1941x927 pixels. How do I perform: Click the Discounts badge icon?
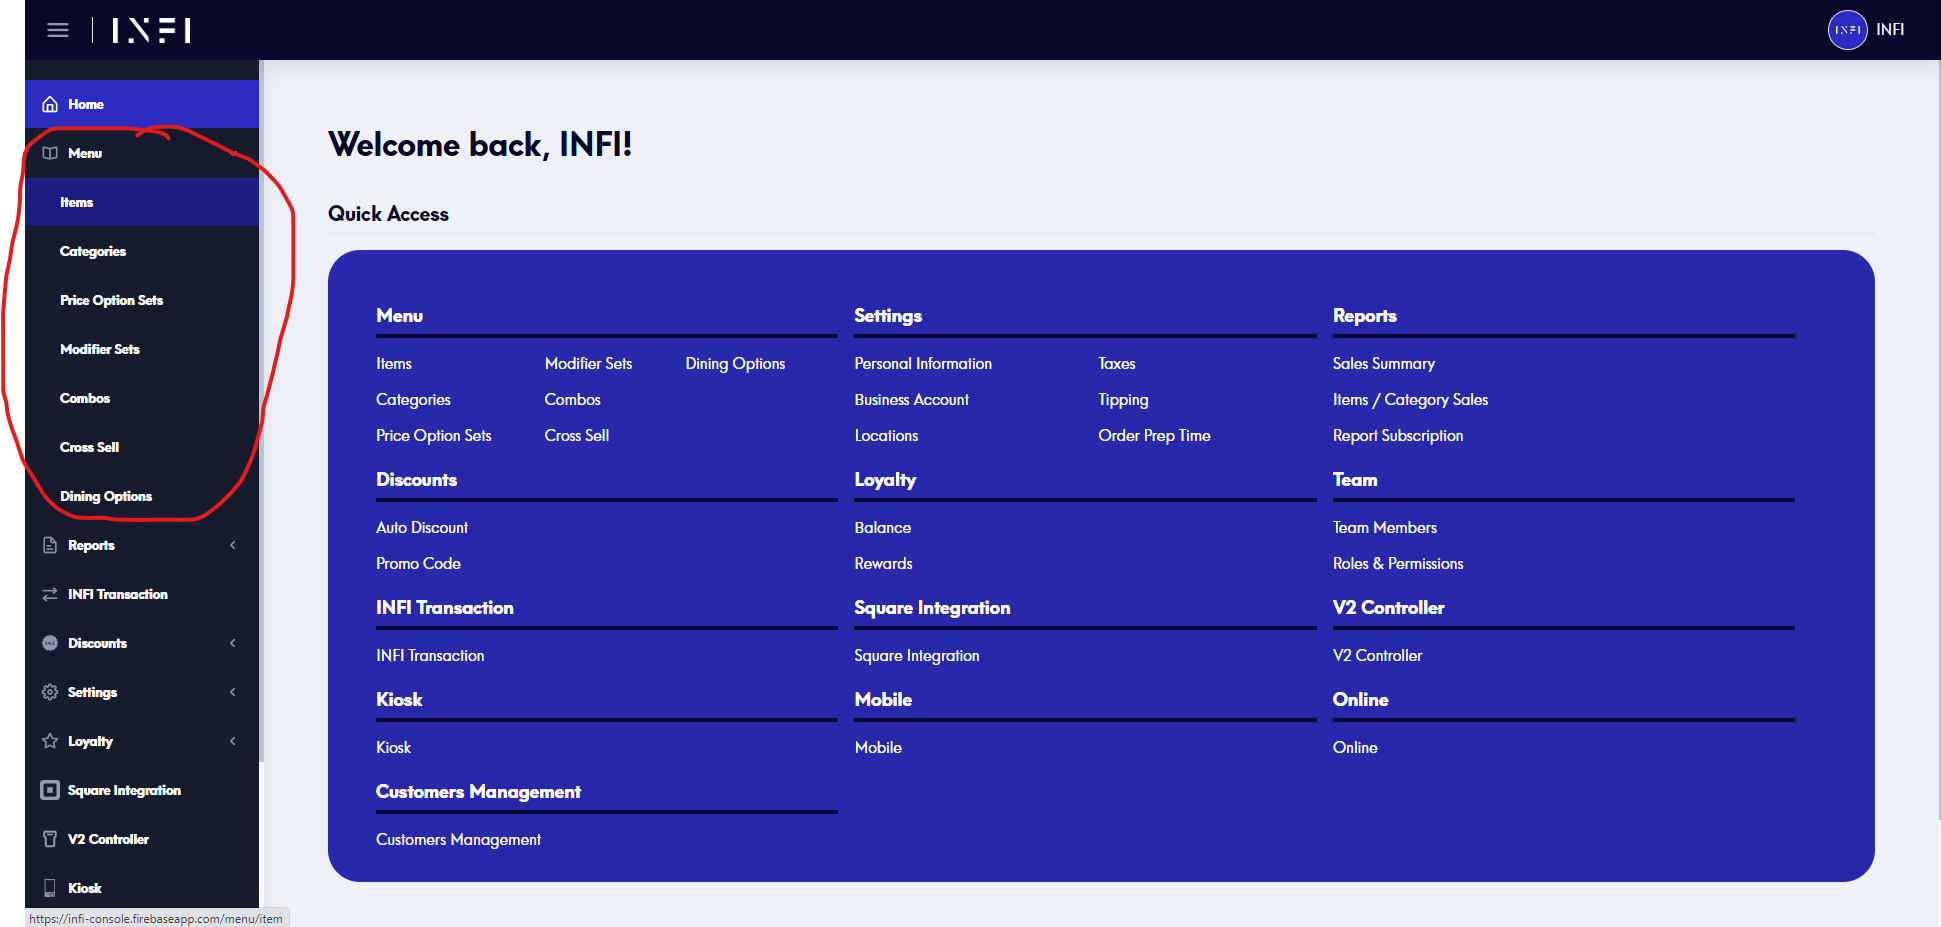click(50, 643)
